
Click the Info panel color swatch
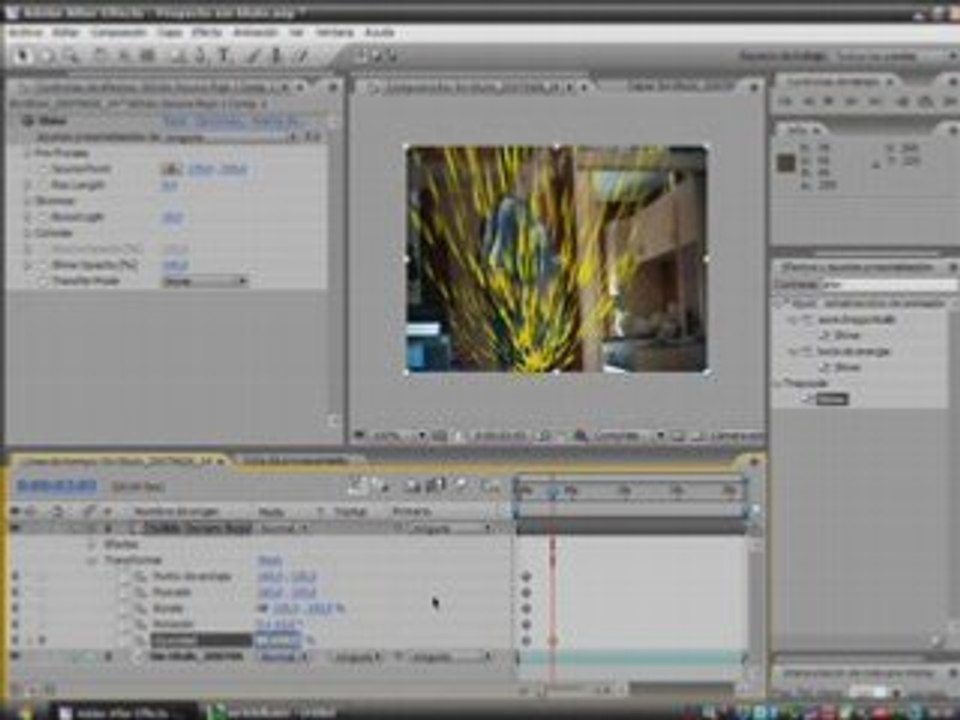(786, 163)
